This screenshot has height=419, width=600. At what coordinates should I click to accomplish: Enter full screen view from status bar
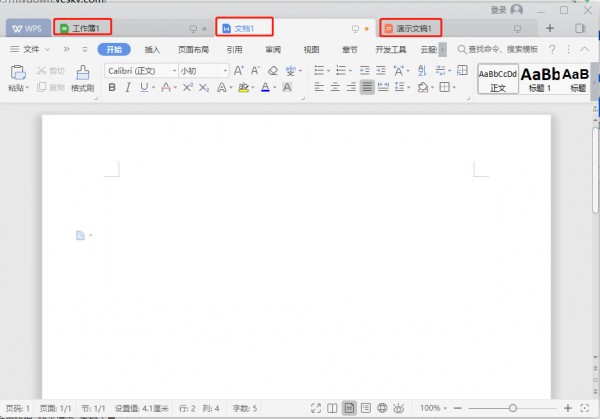(315, 408)
